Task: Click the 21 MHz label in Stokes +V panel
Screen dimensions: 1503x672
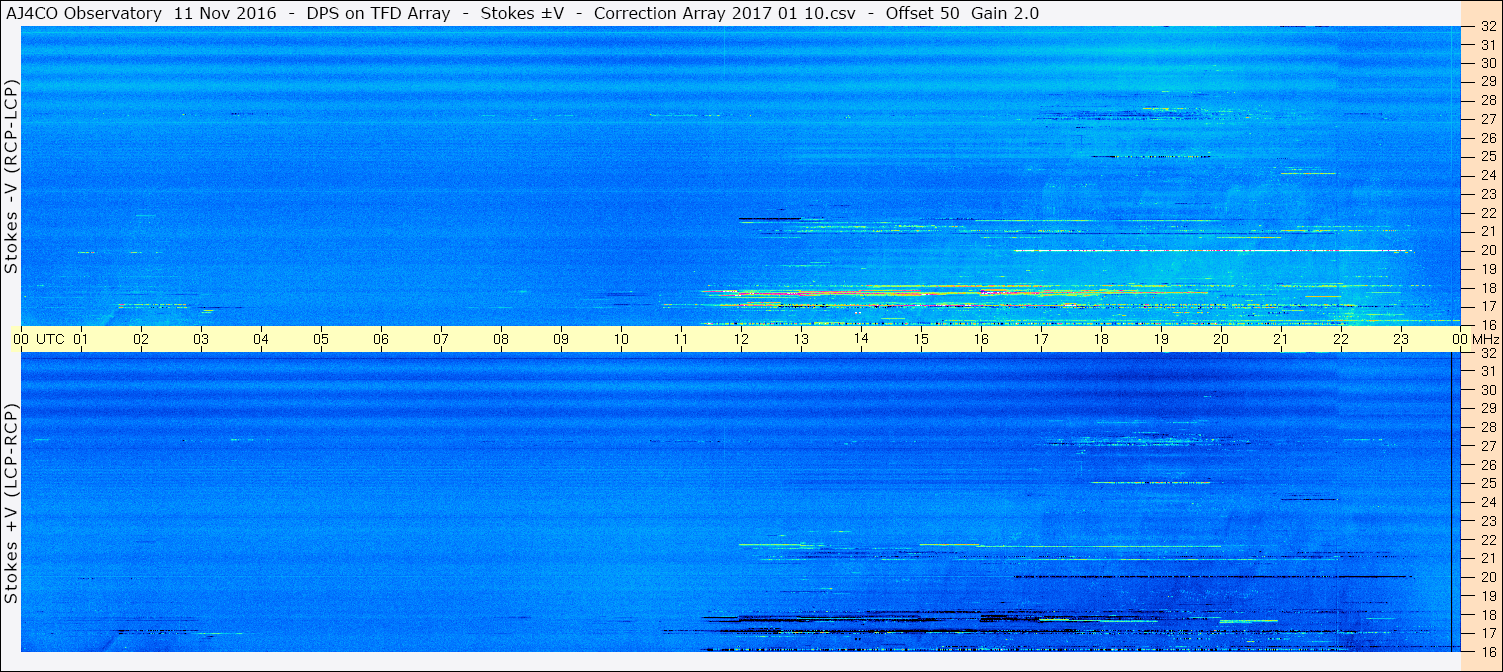Action: point(1488,558)
